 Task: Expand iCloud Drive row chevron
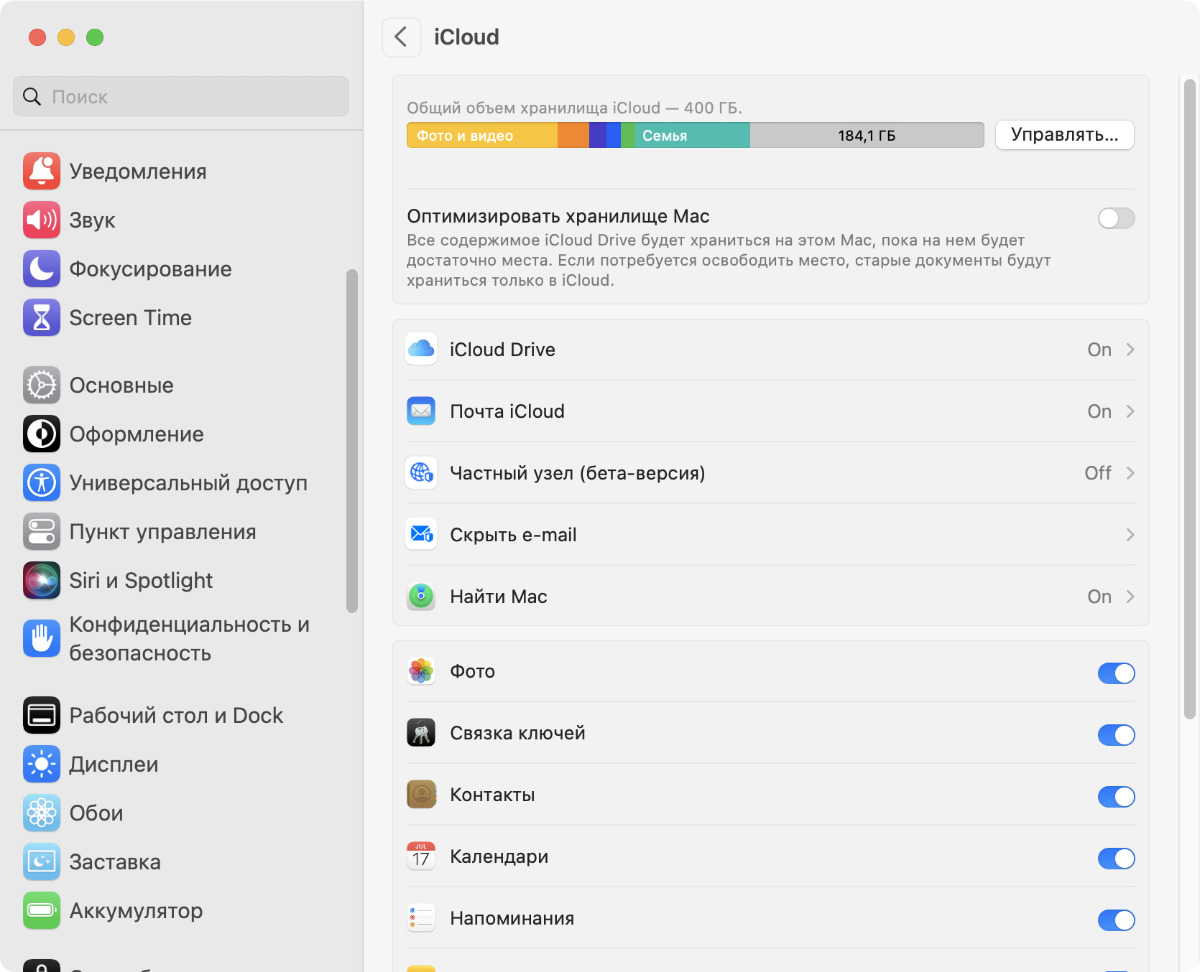coord(1130,349)
